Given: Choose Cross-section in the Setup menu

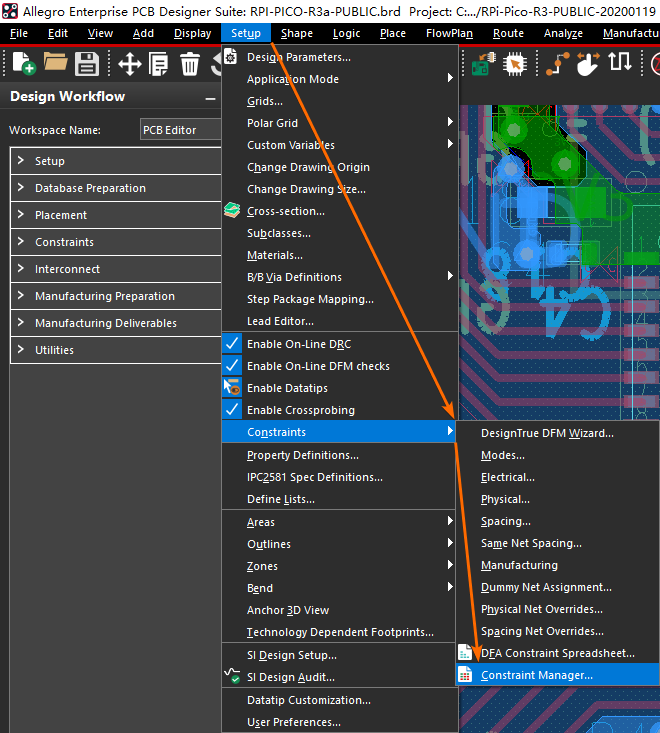Looking at the screenshot, I should click(285, 211).
